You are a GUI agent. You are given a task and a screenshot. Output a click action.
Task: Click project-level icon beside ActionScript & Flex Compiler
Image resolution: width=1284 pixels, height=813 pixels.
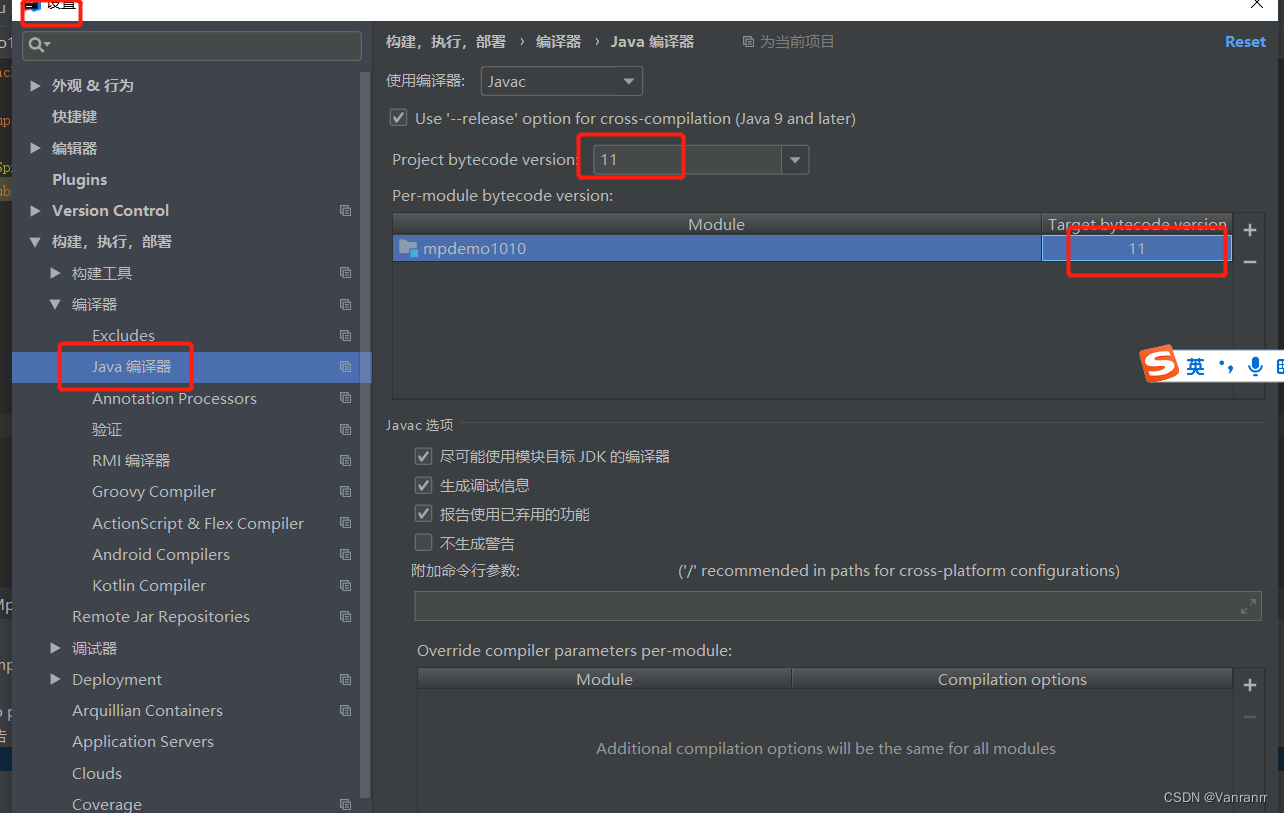click(x=345, y=523)
